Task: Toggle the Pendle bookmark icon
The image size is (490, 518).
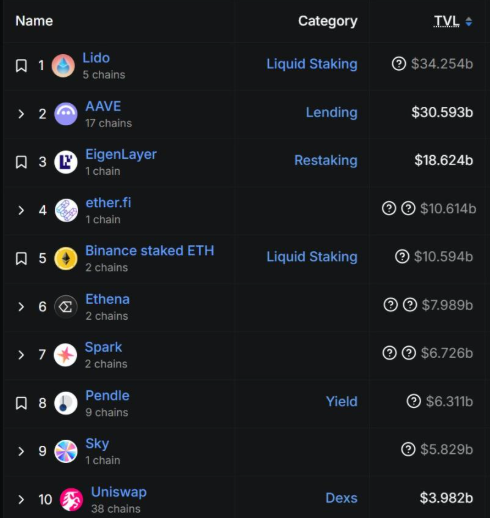Action: point(21,403)
